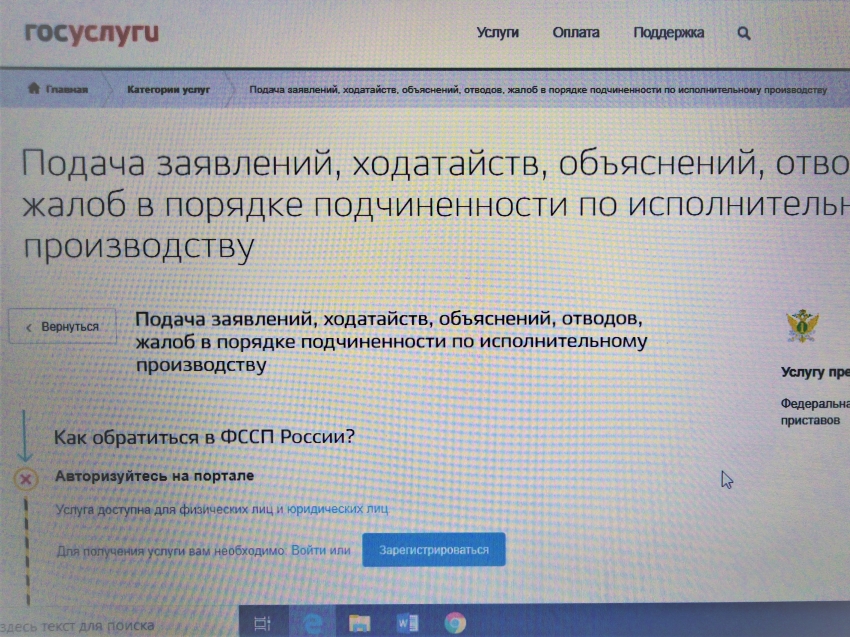Image resolution: width=850 pixels, height=637 pixels.
Task: Click the Как обратиться в ФССП России heading
Action: click(204, 436)
